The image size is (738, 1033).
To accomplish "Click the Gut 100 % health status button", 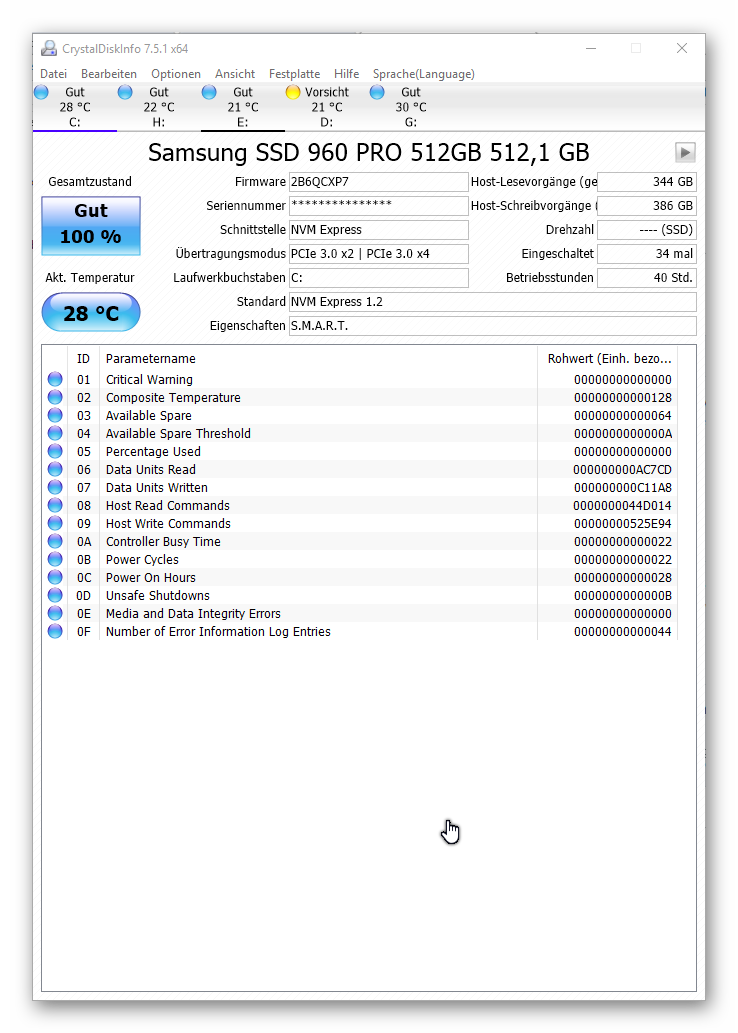I will point(91,225).
